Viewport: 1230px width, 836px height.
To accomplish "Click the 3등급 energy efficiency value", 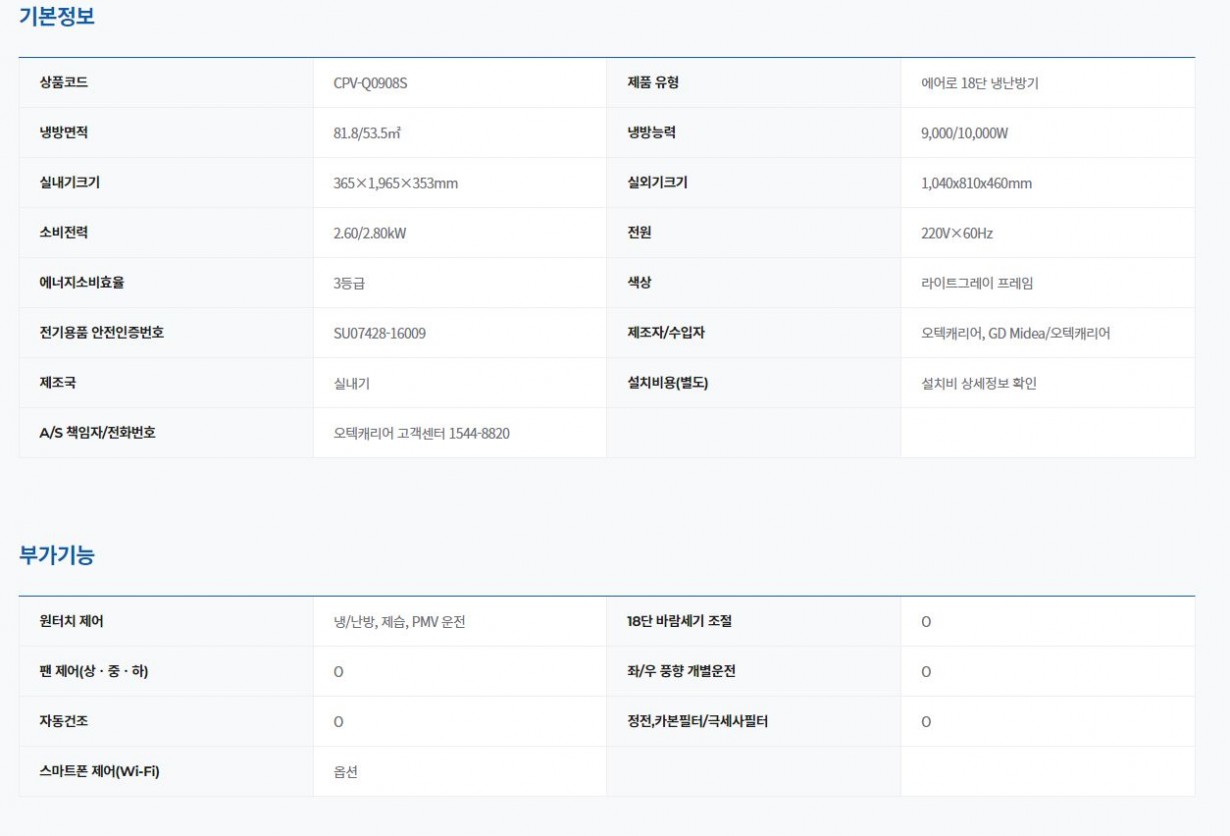I will pos(349,283).
